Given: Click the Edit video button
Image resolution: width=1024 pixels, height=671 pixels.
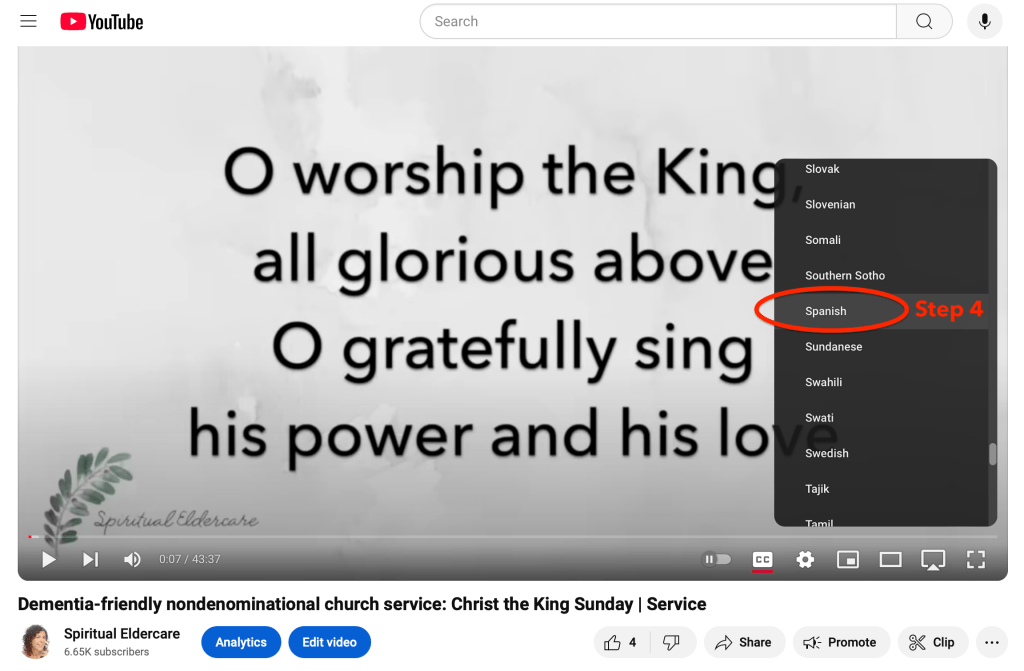Looking at the screenshot, I should point(329,642).
